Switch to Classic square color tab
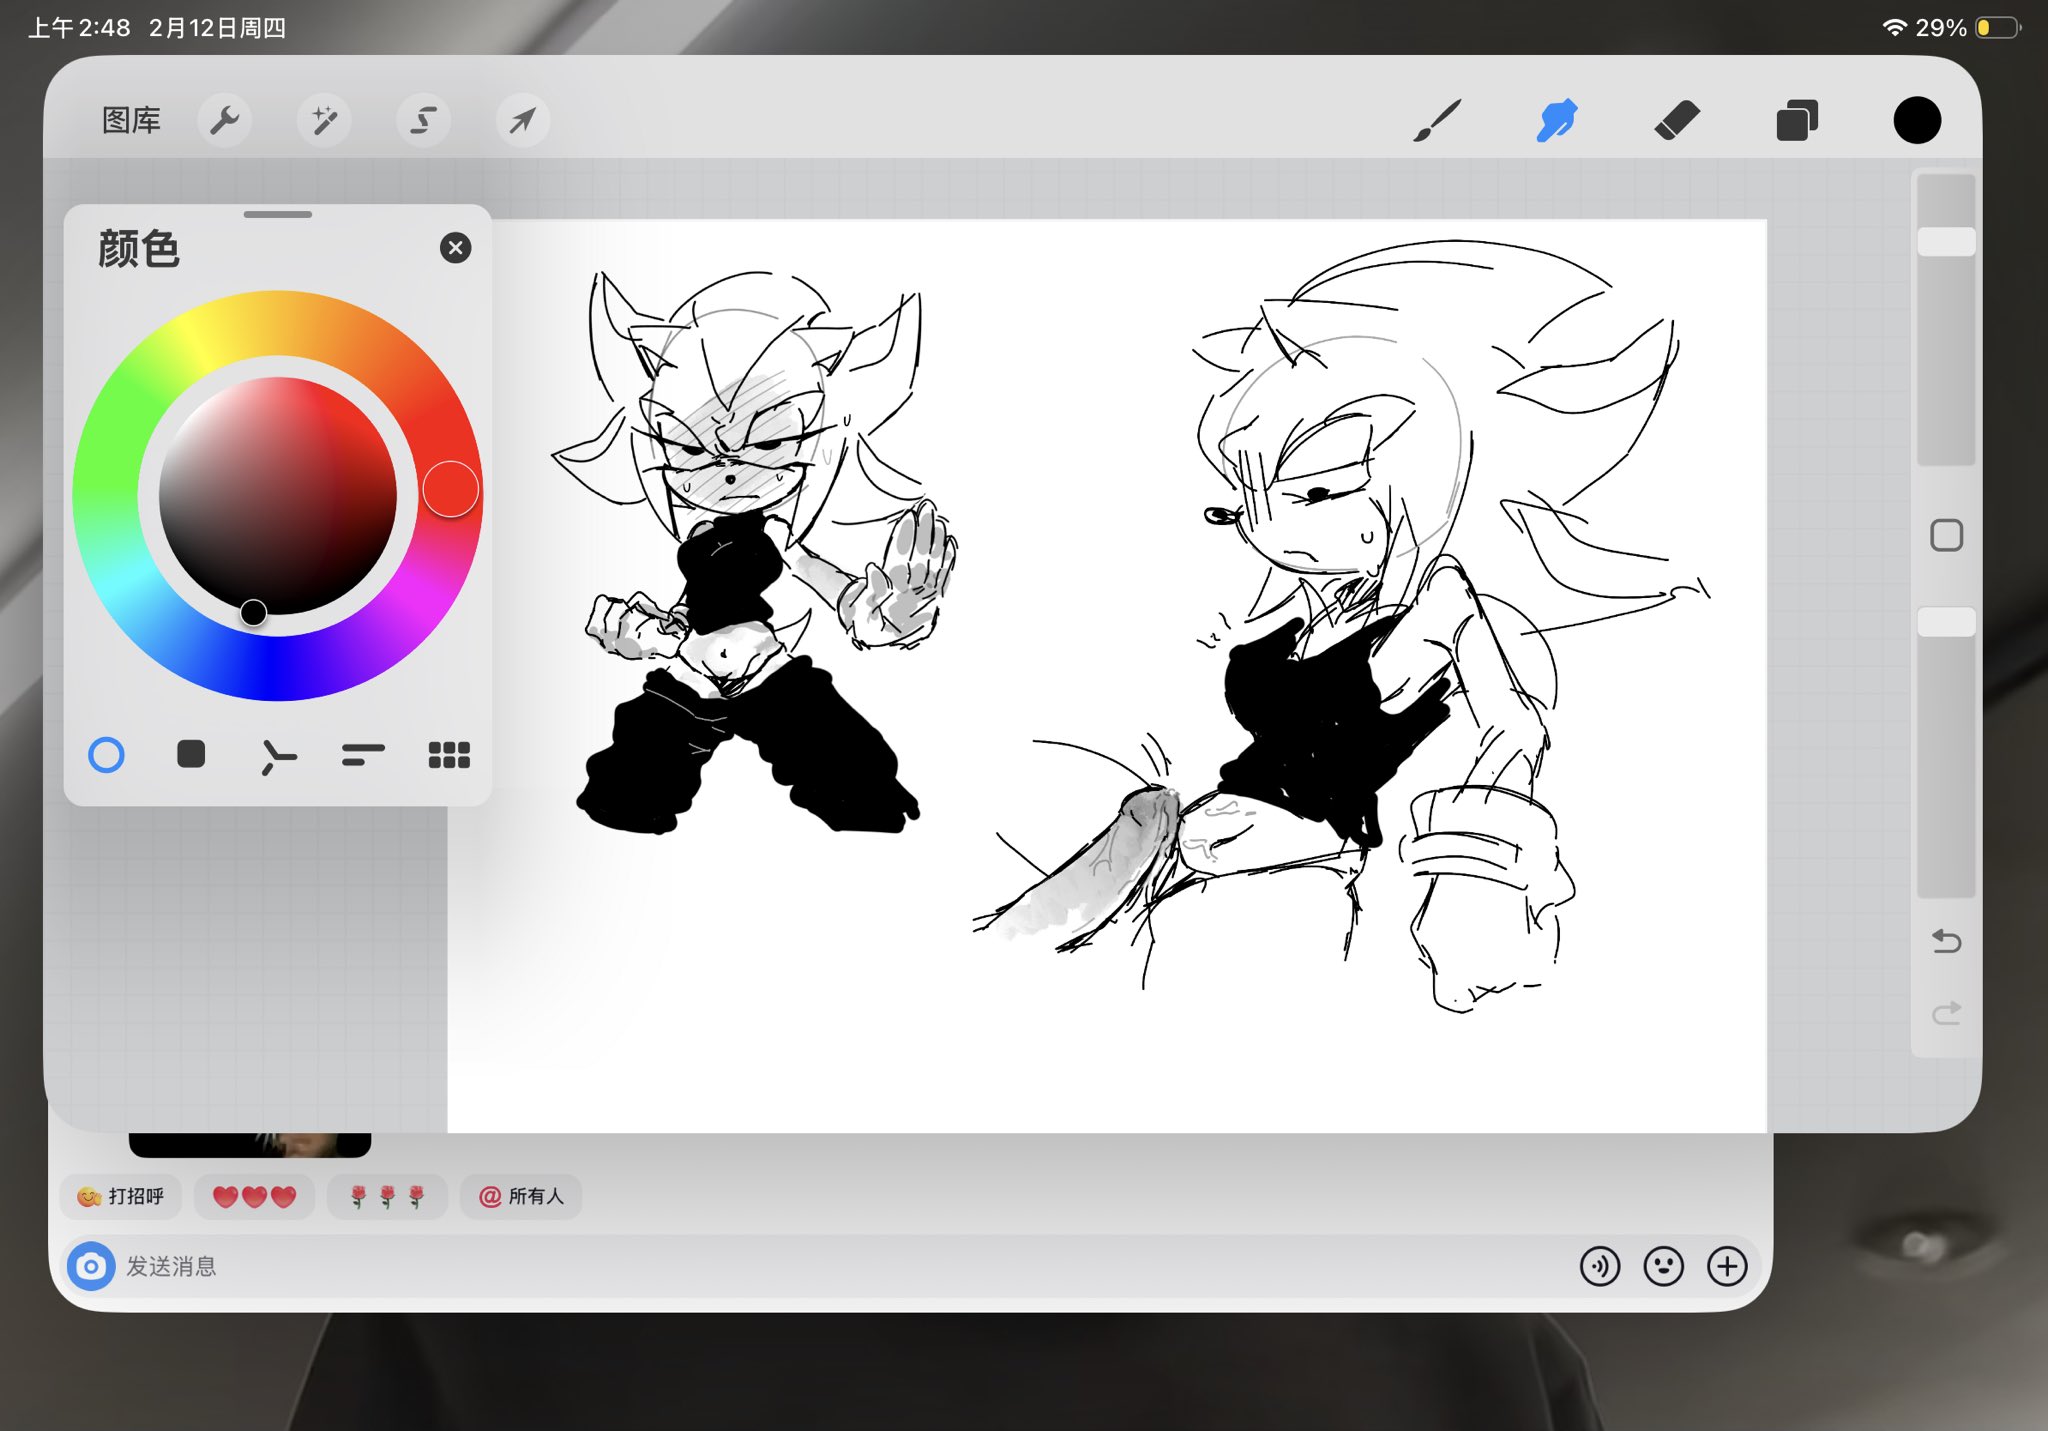The image size is (2048, 1431). [x=191, y=754]
